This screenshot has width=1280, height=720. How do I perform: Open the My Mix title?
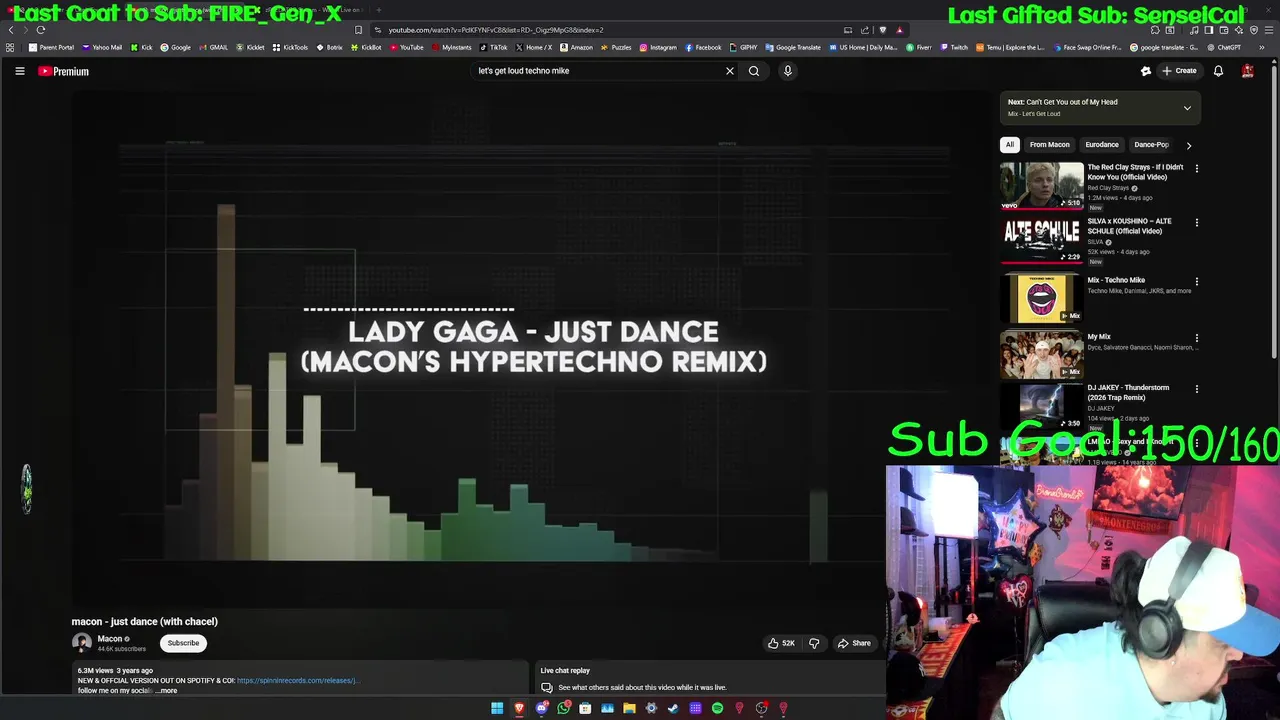coord(1099,337)
